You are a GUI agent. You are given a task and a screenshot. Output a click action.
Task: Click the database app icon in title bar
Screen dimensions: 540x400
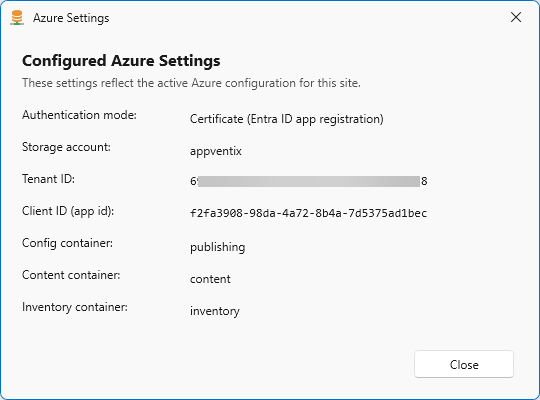17,18
